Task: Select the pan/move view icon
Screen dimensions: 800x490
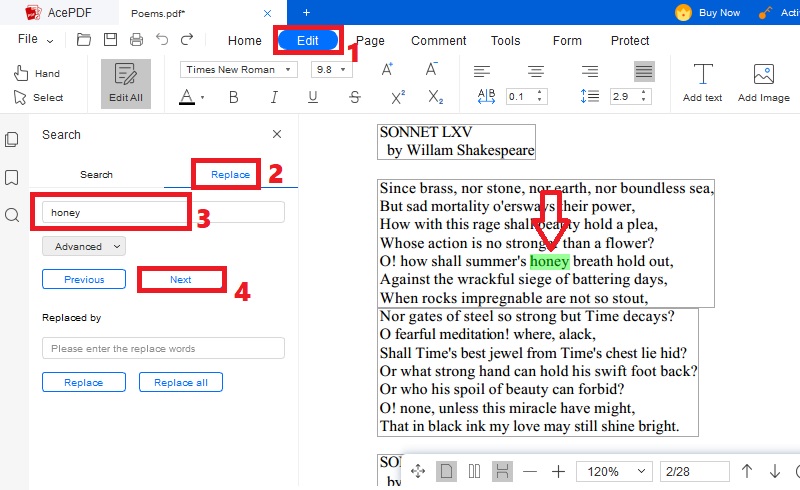Action: pyautogui.click(x=418, y=471)
